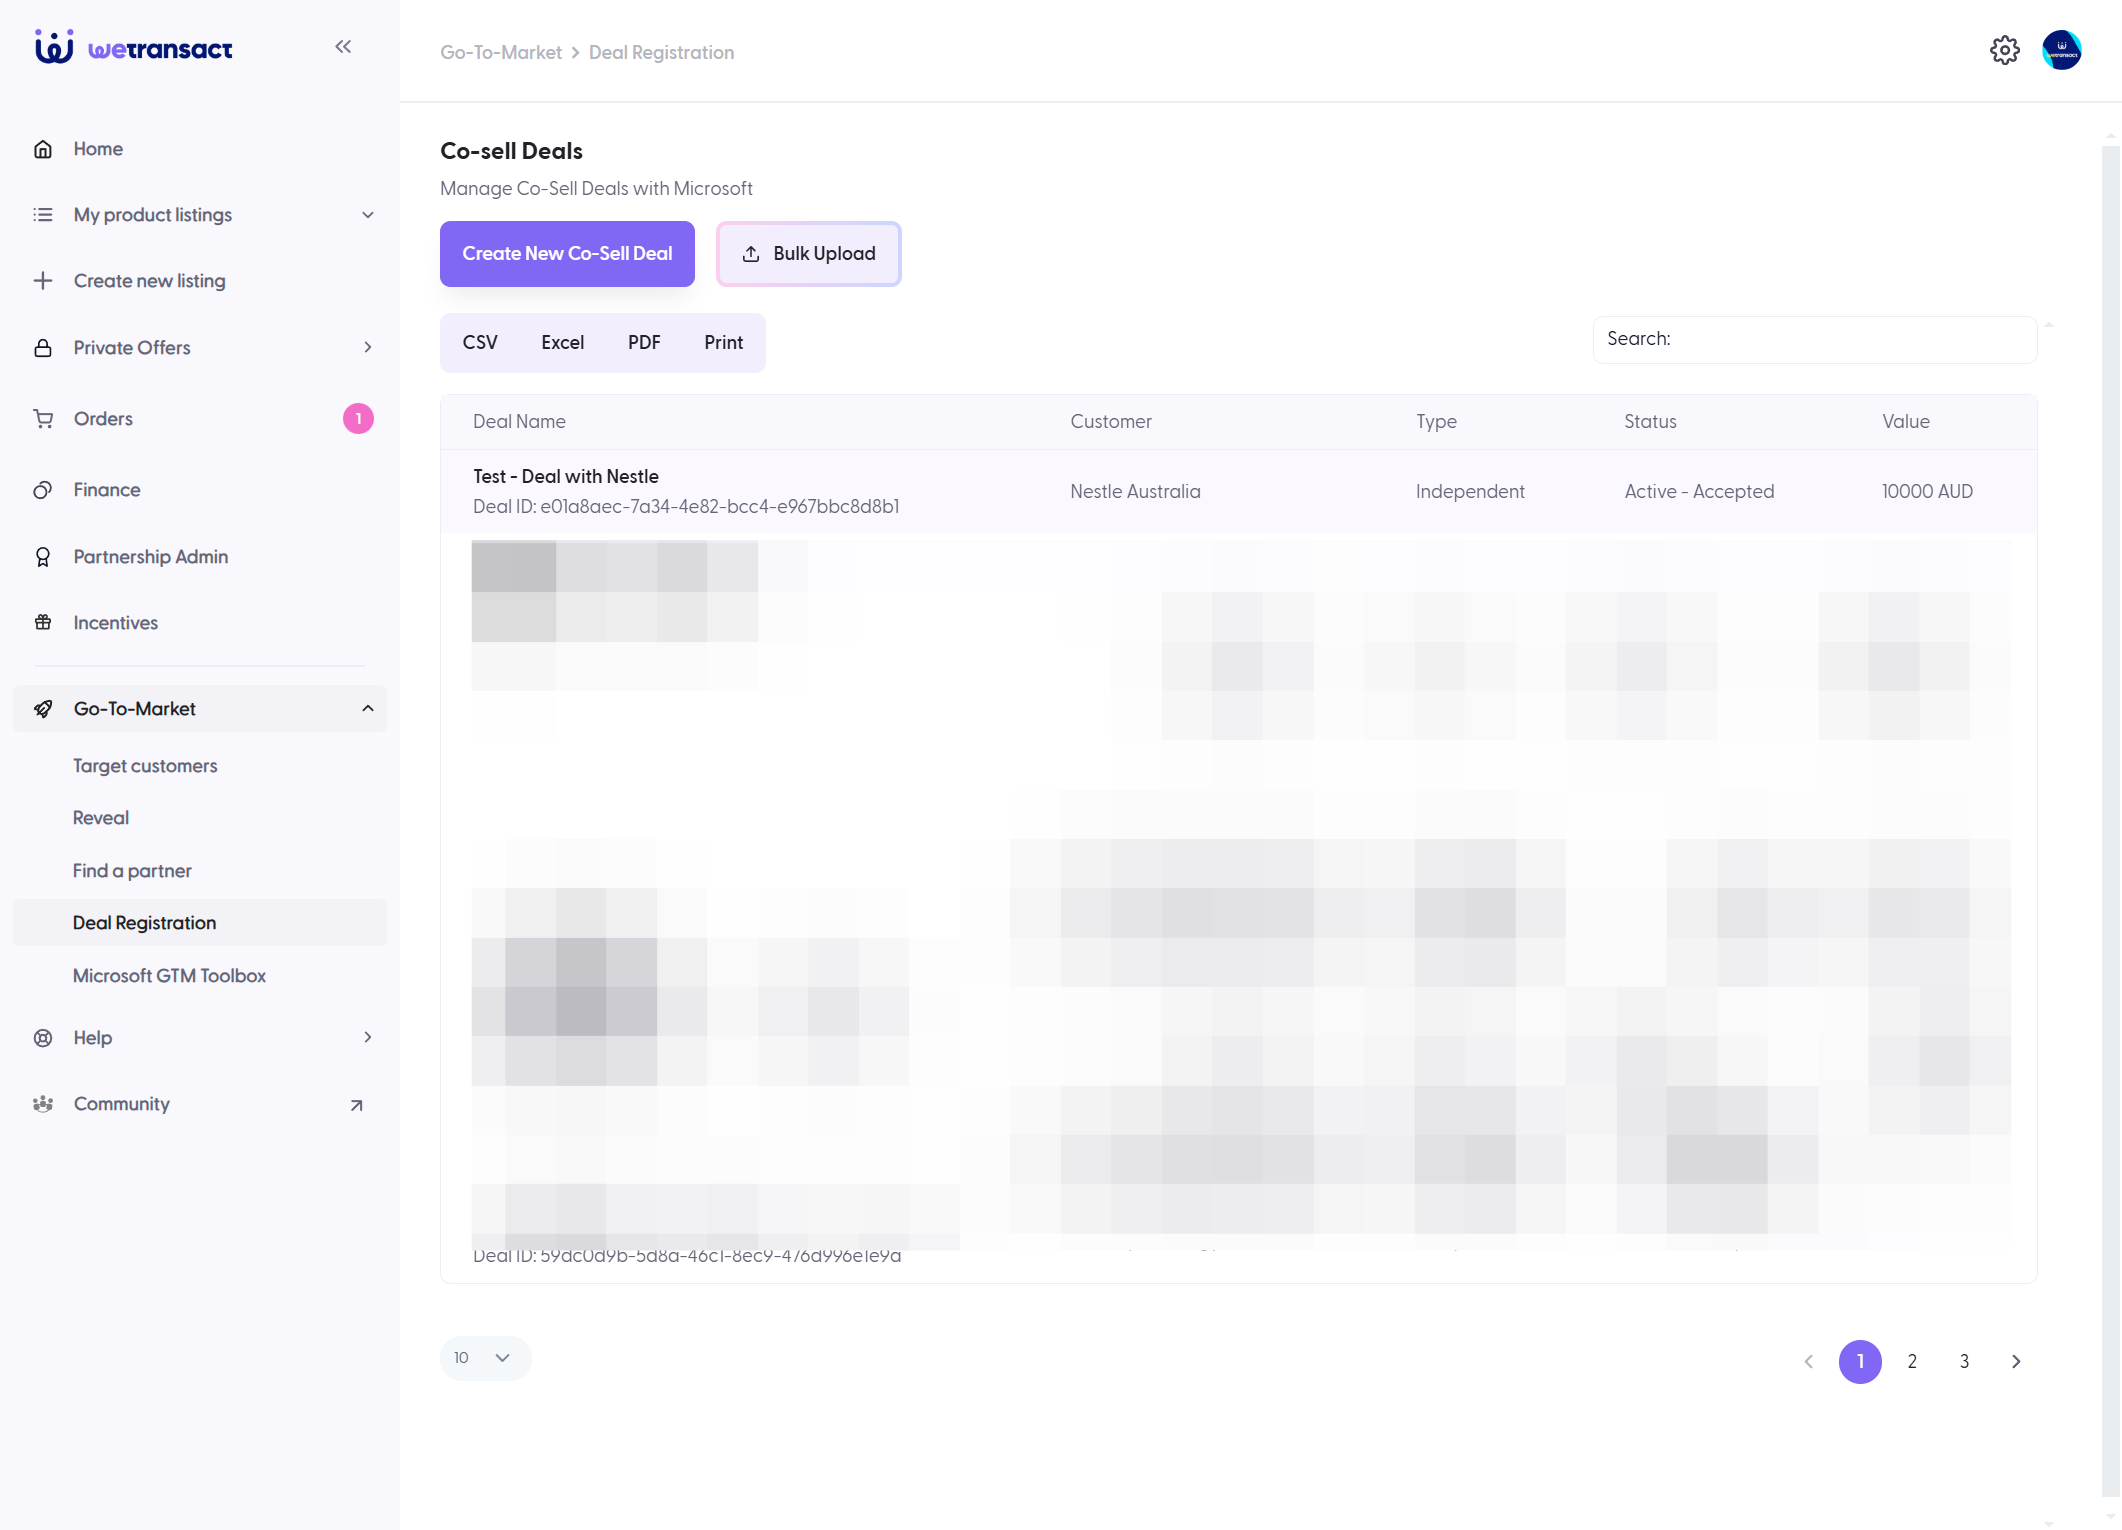Viewport: 2122px width, 1530px height.
Task: Click the plus icon for Create new listing
Action: pos(43,281)
